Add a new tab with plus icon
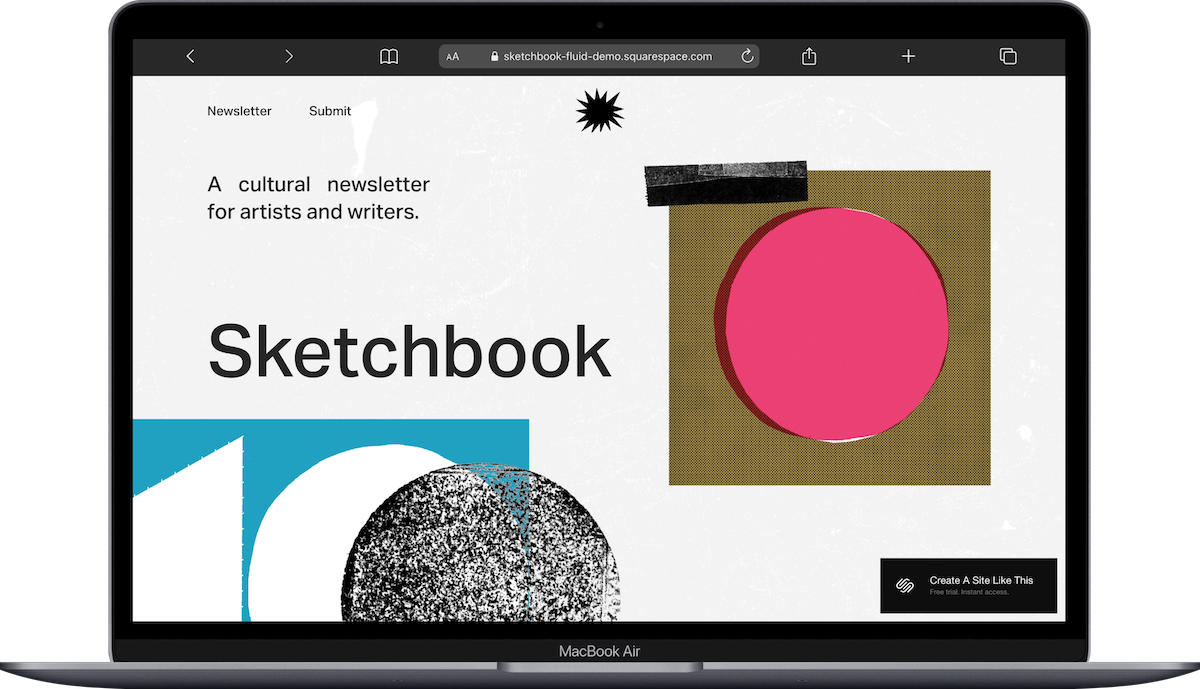 click(x=908, y=57)
